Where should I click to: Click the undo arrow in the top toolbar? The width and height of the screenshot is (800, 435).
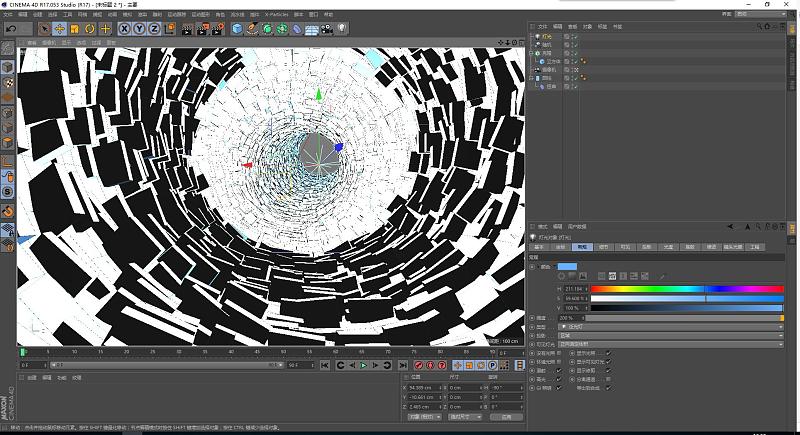pos(10,29)
